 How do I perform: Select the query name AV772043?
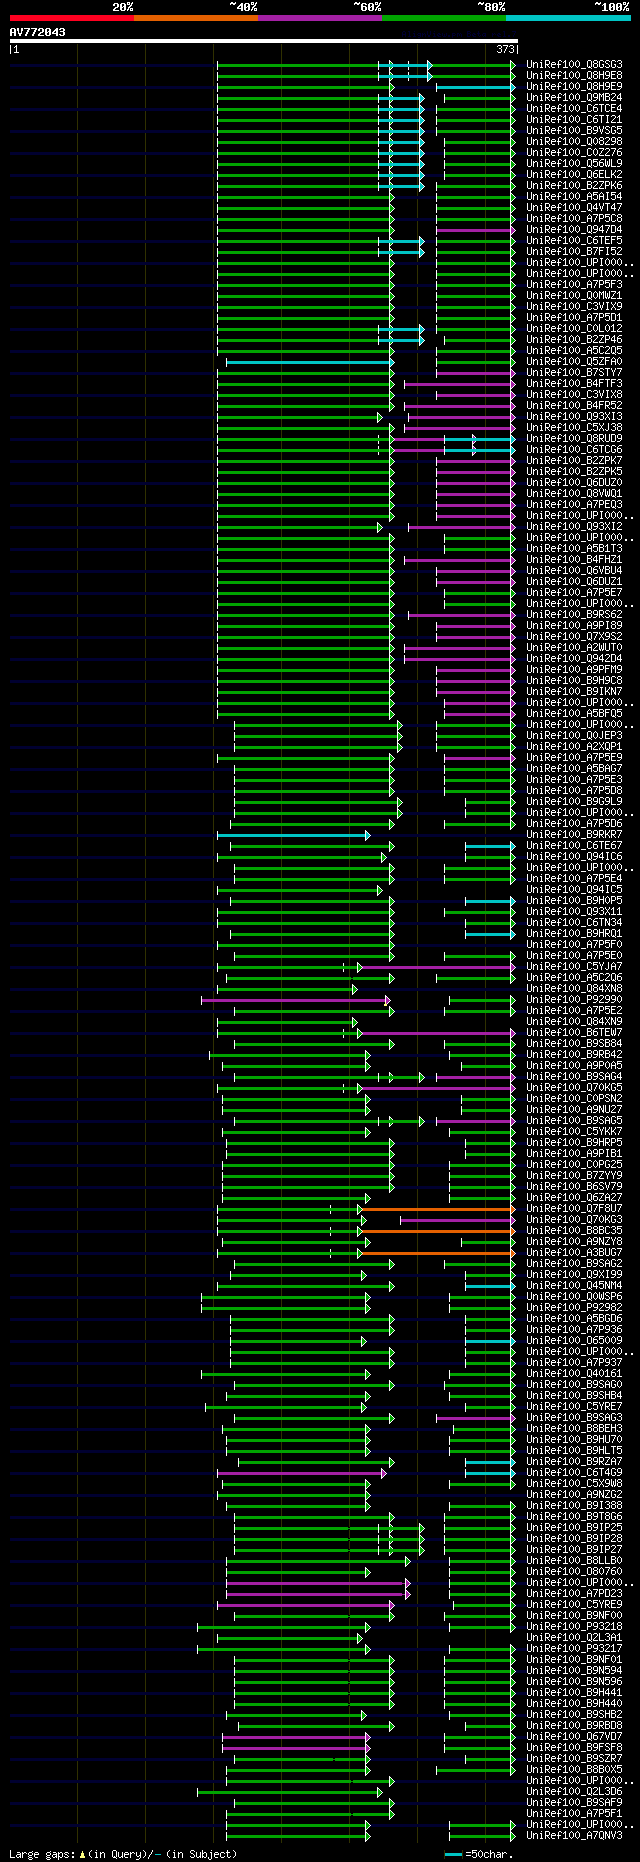[x=38, y=32]
